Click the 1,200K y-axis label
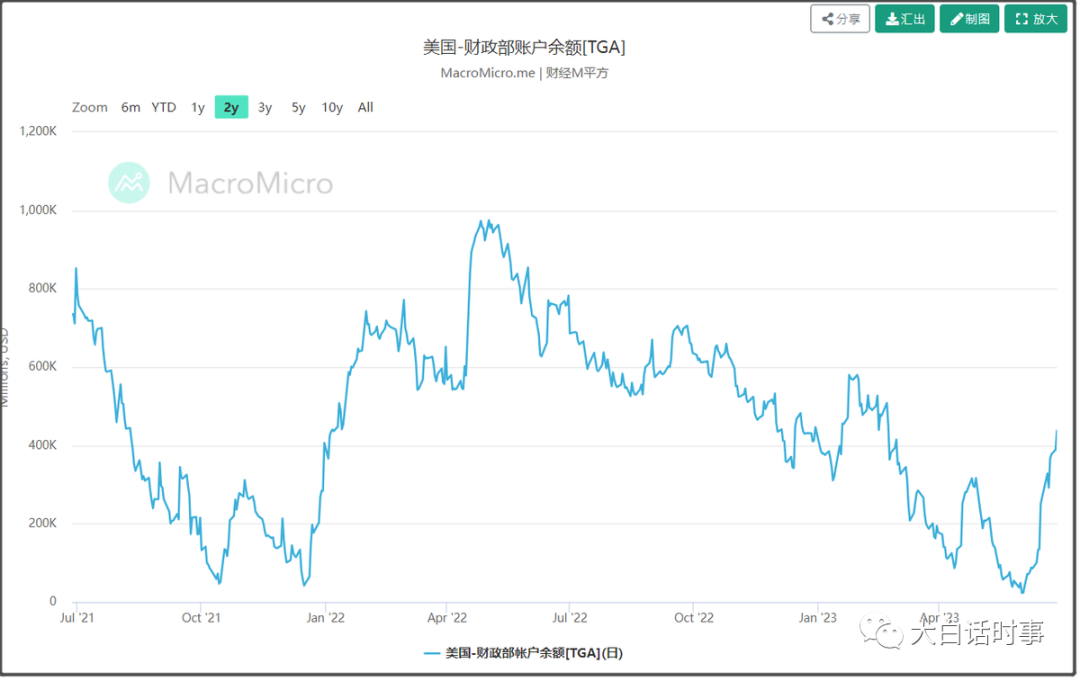The width and height of the screenshot is (1080, 681). [x=38, y=131]
